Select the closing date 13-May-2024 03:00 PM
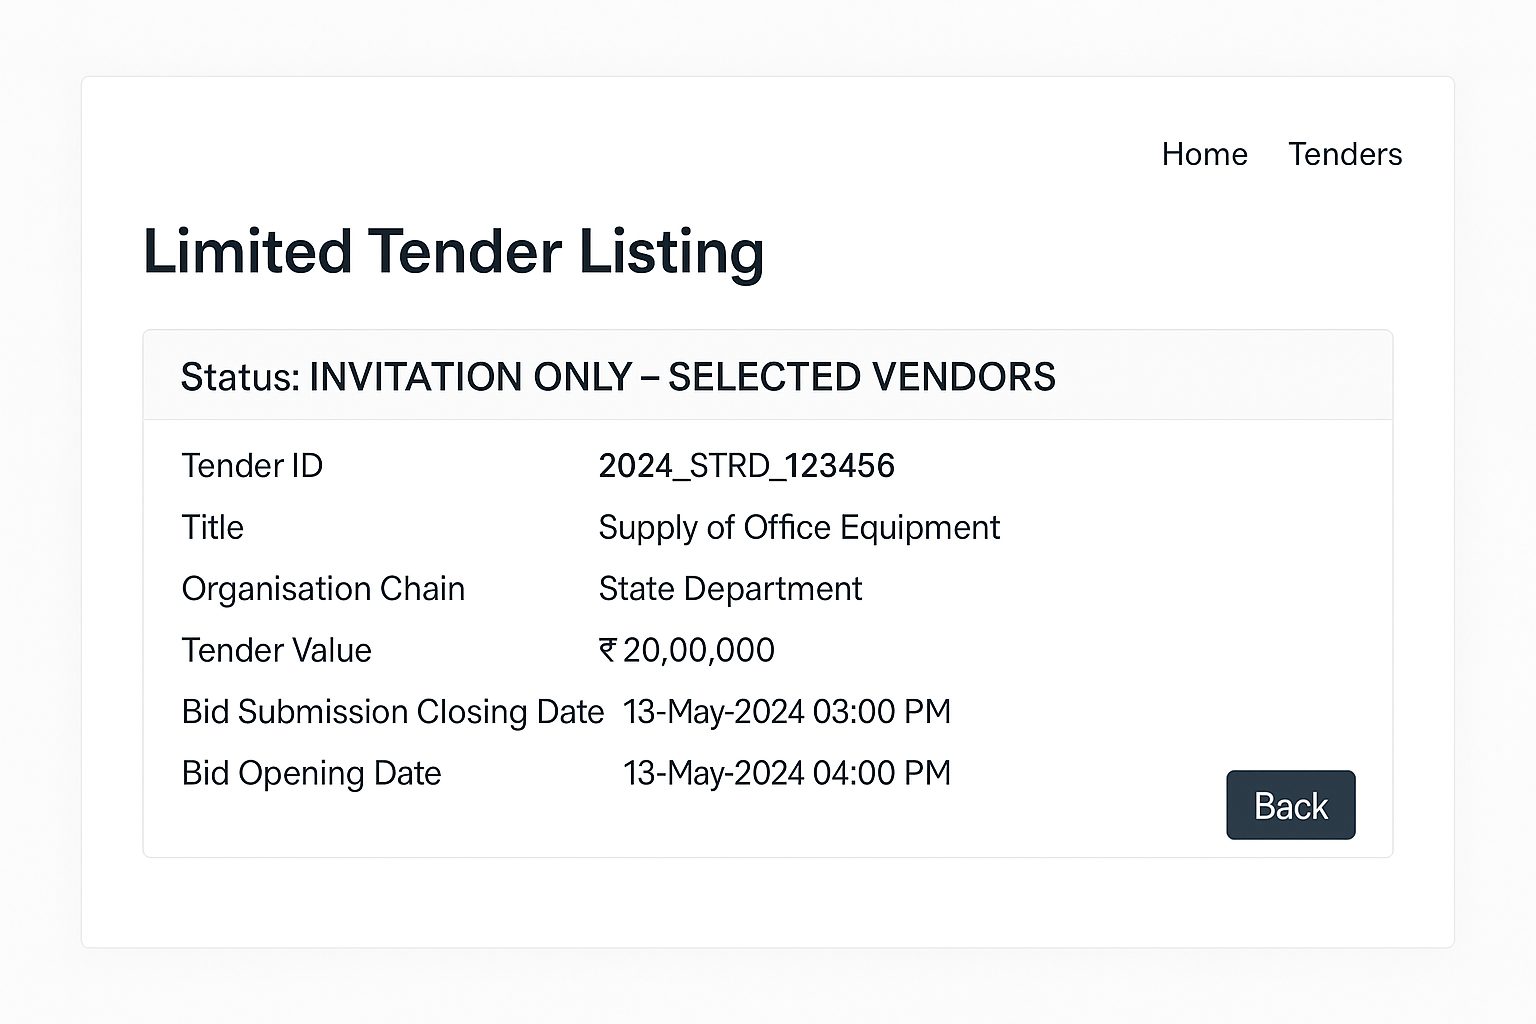 click(x=787, y=711)
